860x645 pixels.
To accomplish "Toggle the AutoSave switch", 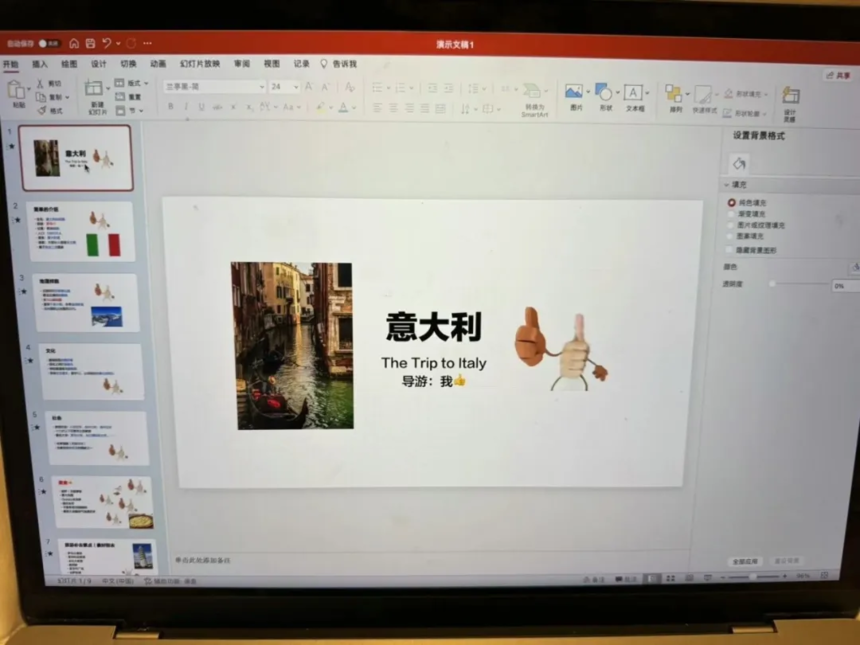I will (x=49, y=43).
